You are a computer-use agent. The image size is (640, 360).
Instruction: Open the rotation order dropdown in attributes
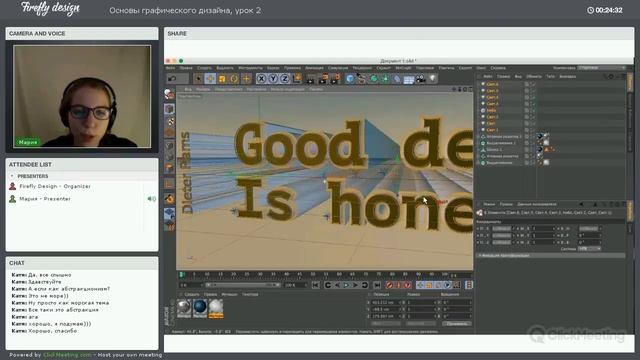click(589, 249)
